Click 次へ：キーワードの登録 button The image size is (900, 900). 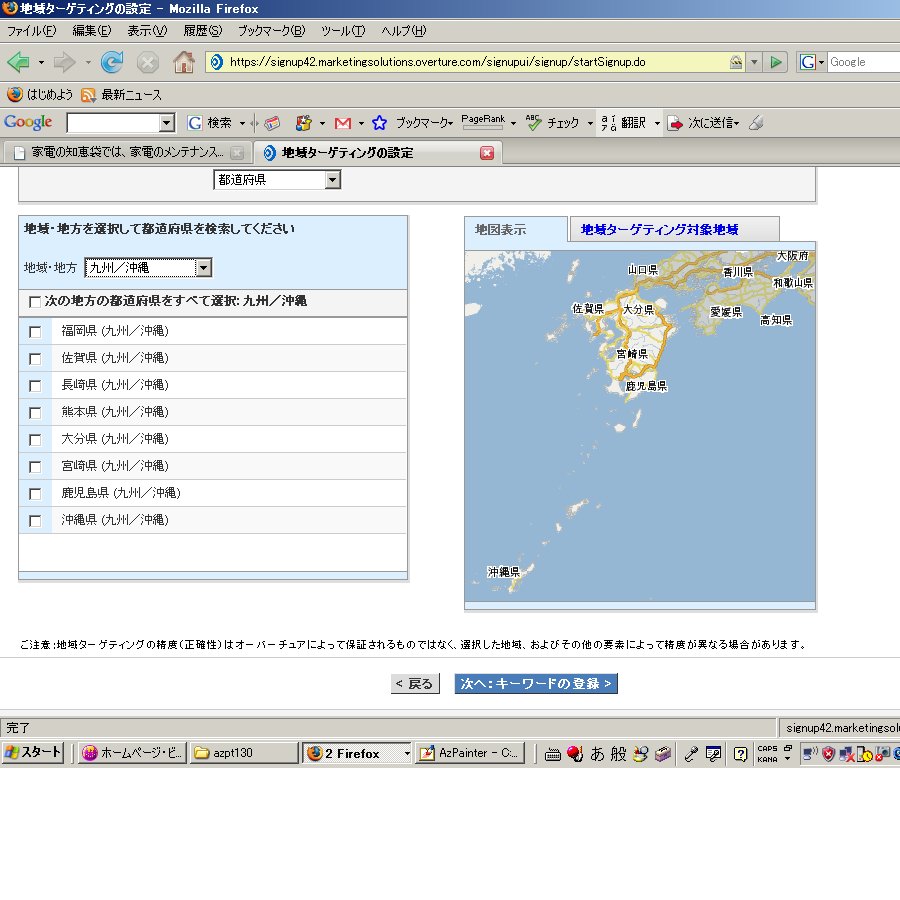536,684
